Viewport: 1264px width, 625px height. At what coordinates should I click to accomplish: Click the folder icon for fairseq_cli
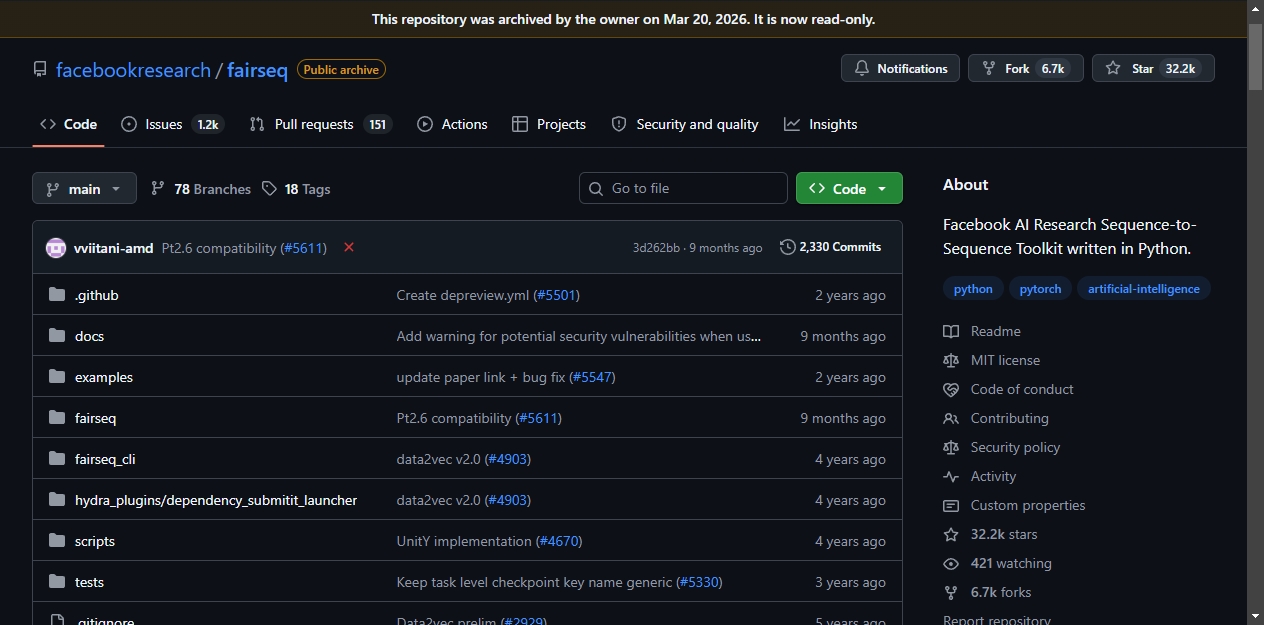pyautogui.click(x=56, y=459)
